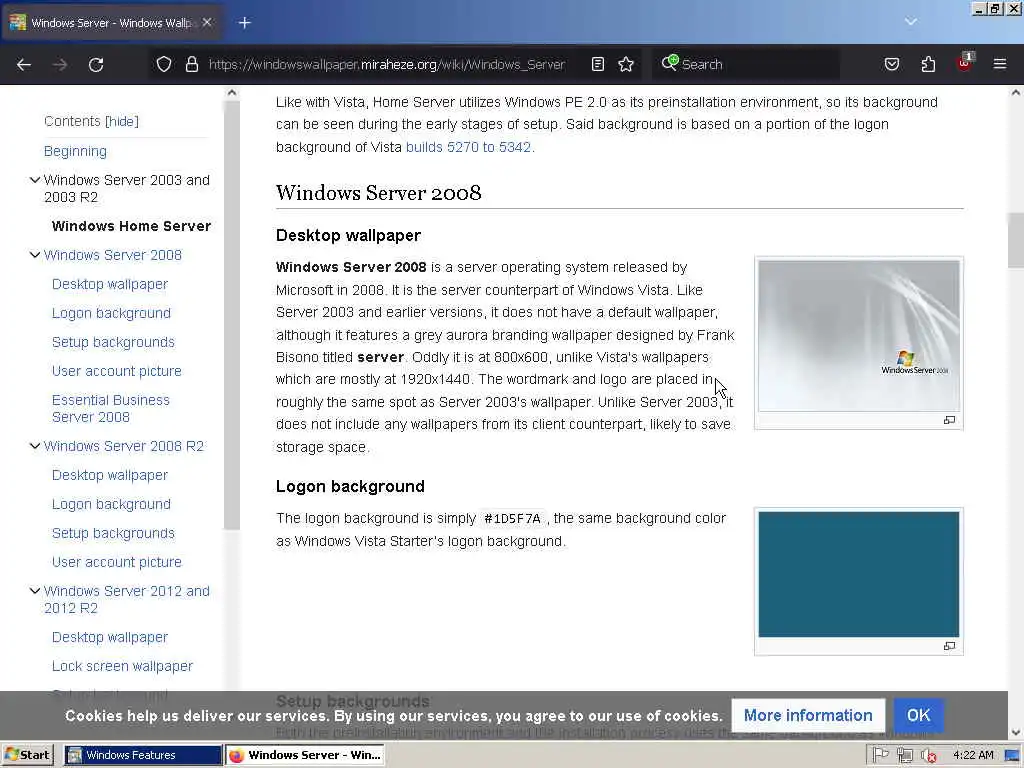This screenshot has height=768, width=1024.
Task: Enlarge the Windows Server 2008 wallpaper image
Action: coord(949,420)
